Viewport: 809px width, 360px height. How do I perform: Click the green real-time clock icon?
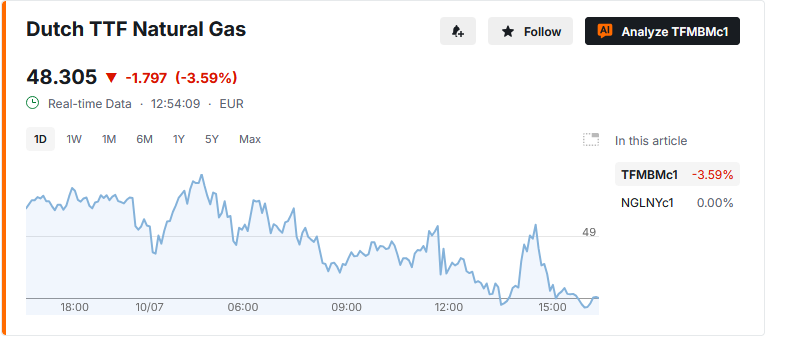click(x=33, y=103)
